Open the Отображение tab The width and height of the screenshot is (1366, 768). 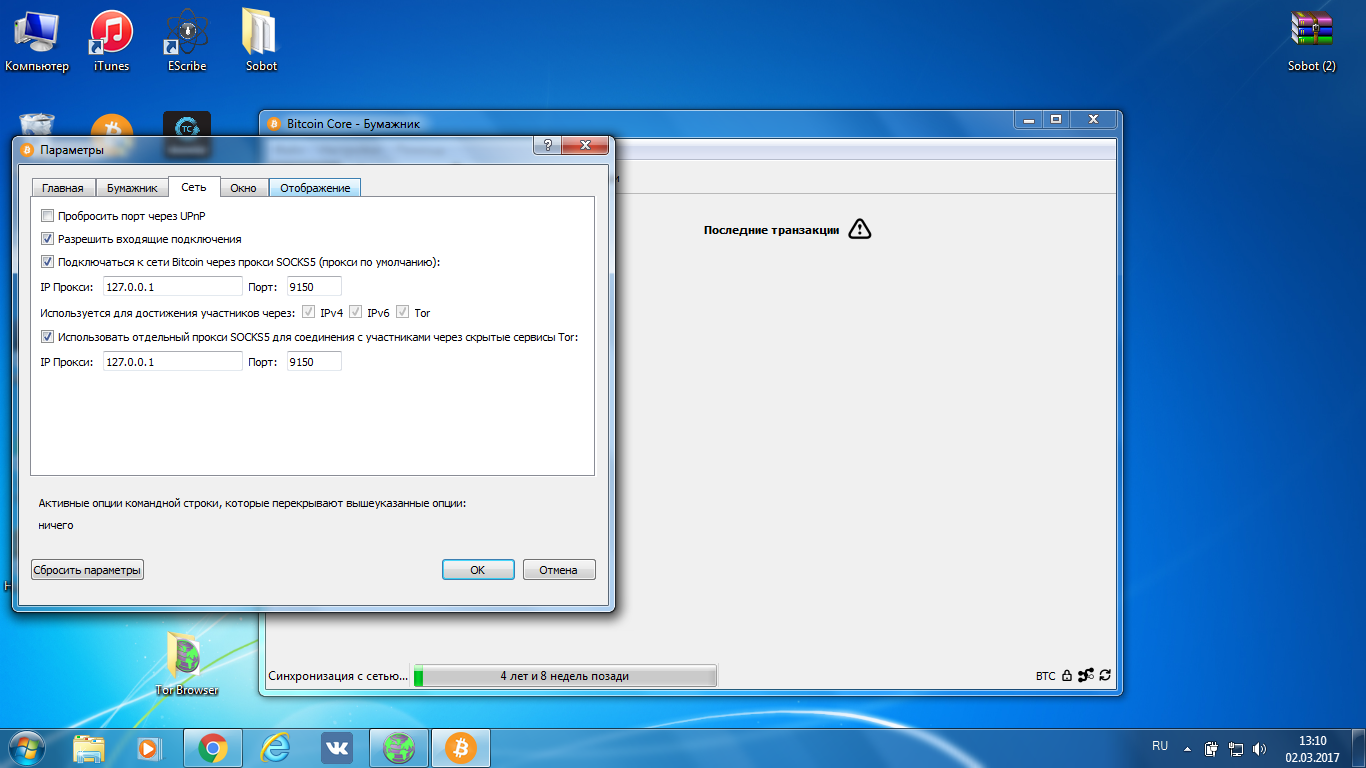point(315,188)
